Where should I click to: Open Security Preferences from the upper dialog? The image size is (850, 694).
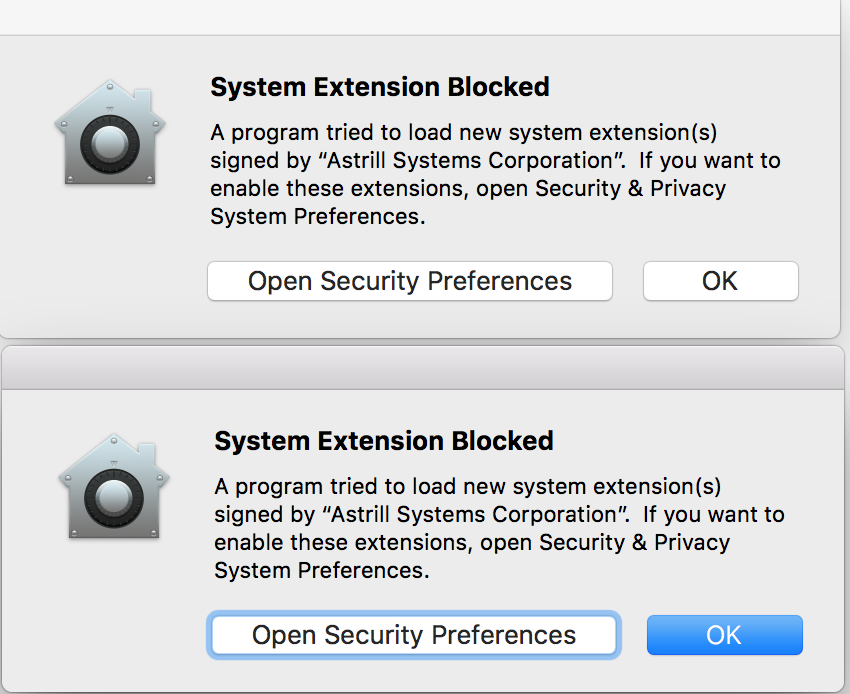(409, 281)
